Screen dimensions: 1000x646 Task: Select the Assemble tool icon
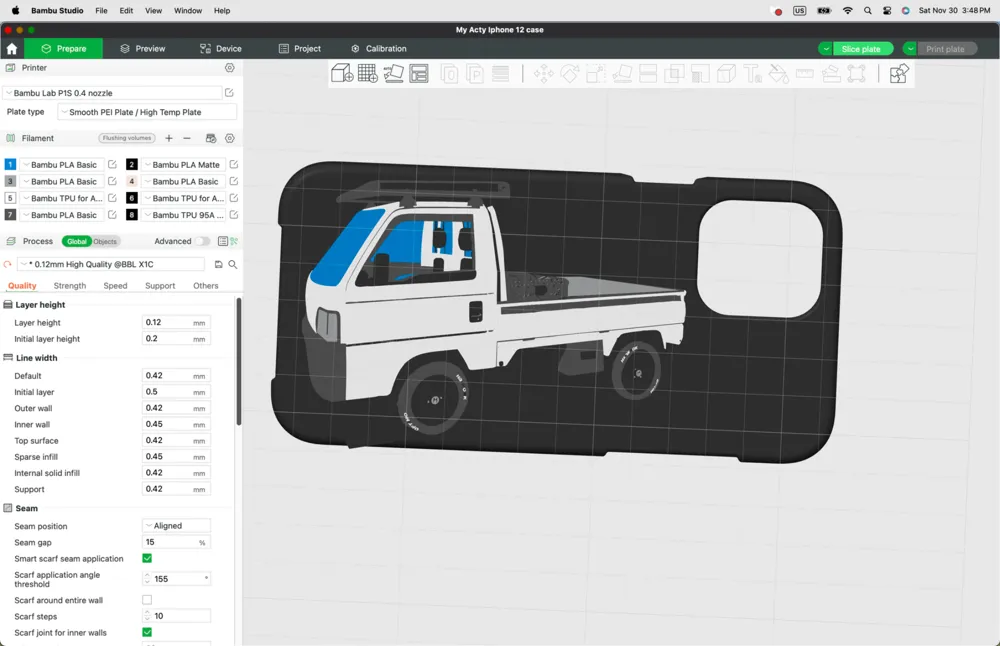(831, 74)
